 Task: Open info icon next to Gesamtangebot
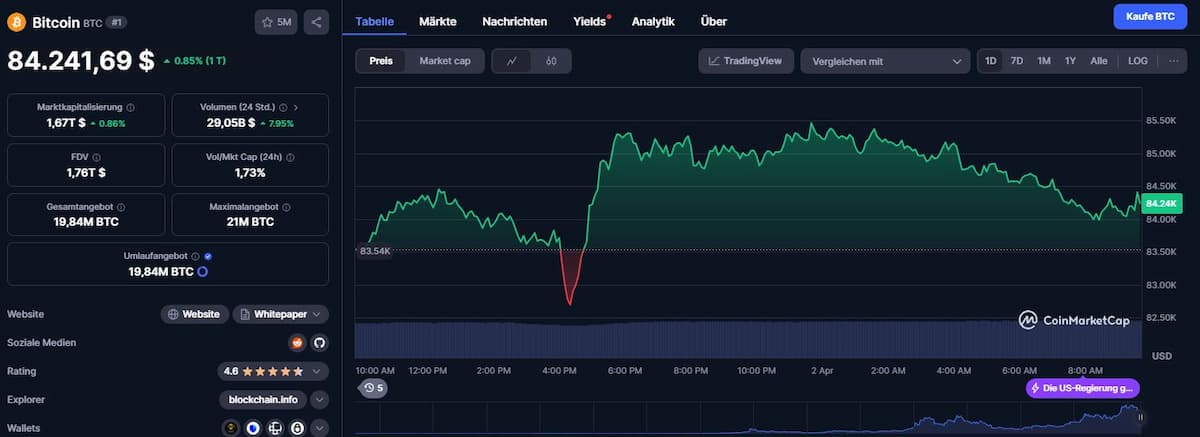[123, 206]
